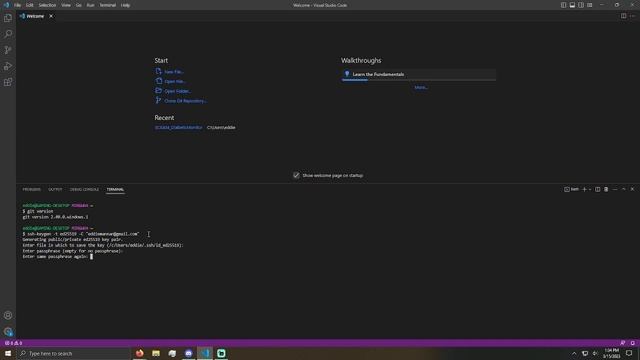Select the Terminal panel tab
Viewport: 640px width, 360px height.
click(x=115, y=189)
